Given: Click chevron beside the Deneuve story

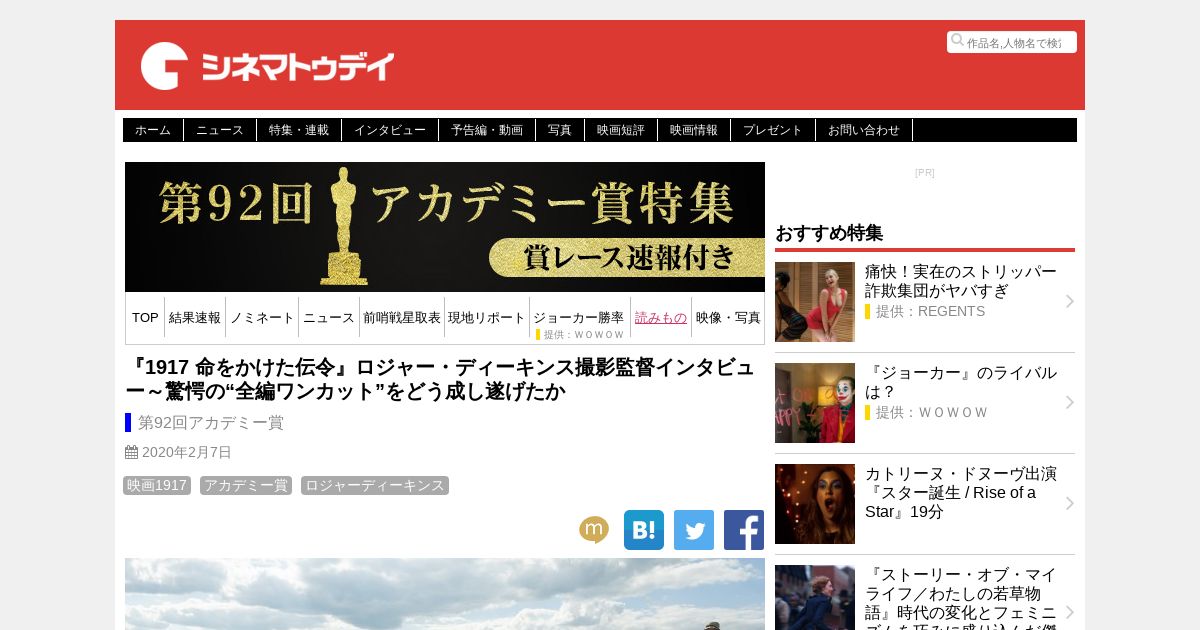Looking at the screenshot, I should point(1069,503).
